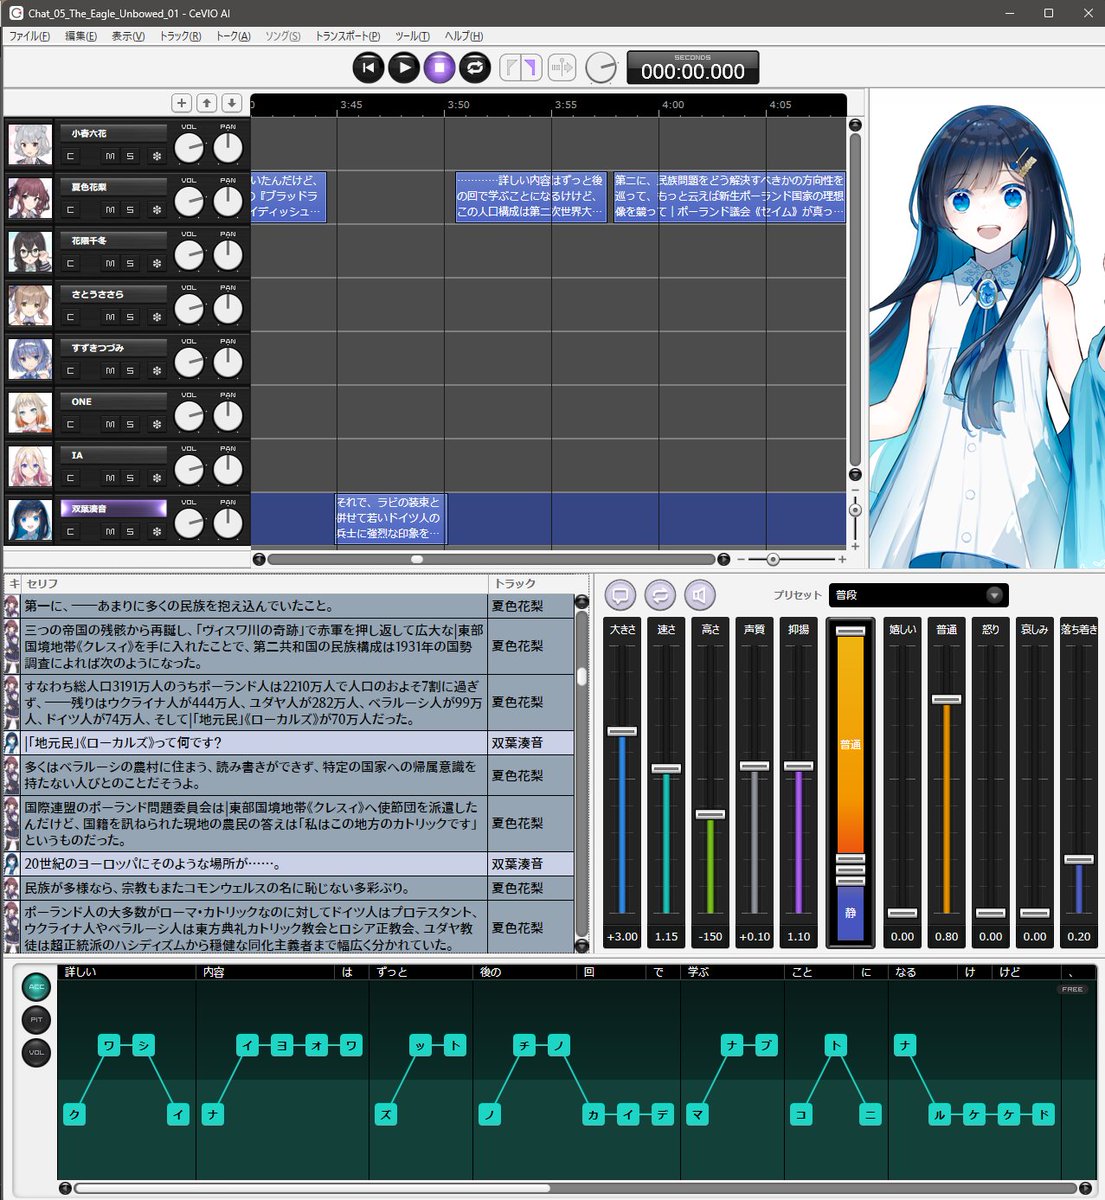Viewport: 1105px width, 1200px height.
Task: Open the ツール menu
Action: [412, 36]
